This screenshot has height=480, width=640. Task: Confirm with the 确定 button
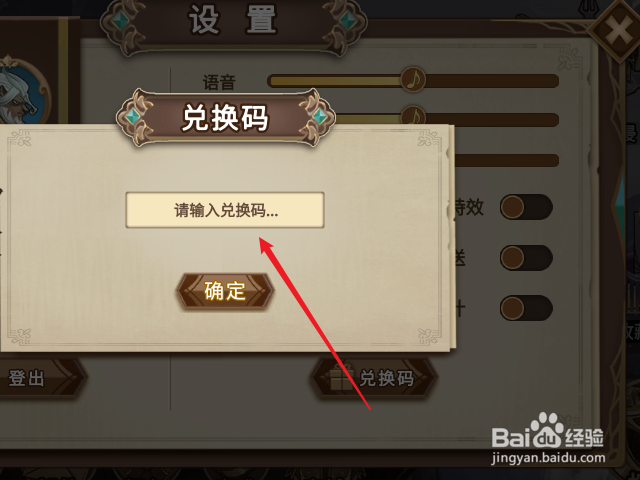tap(225, 291)
